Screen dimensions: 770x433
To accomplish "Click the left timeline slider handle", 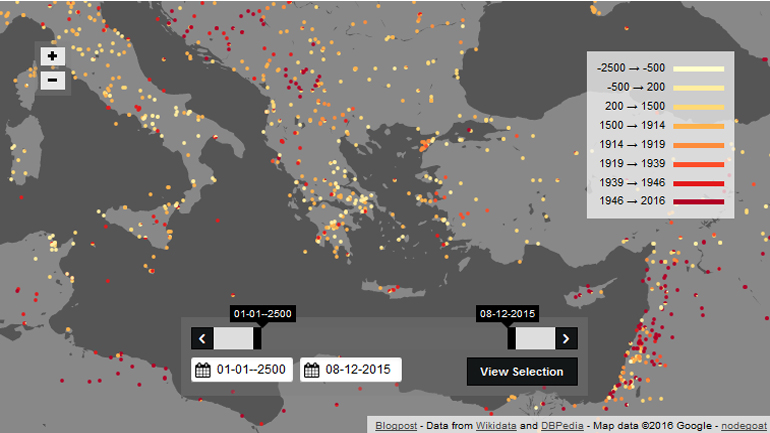I will click(257, 338).
